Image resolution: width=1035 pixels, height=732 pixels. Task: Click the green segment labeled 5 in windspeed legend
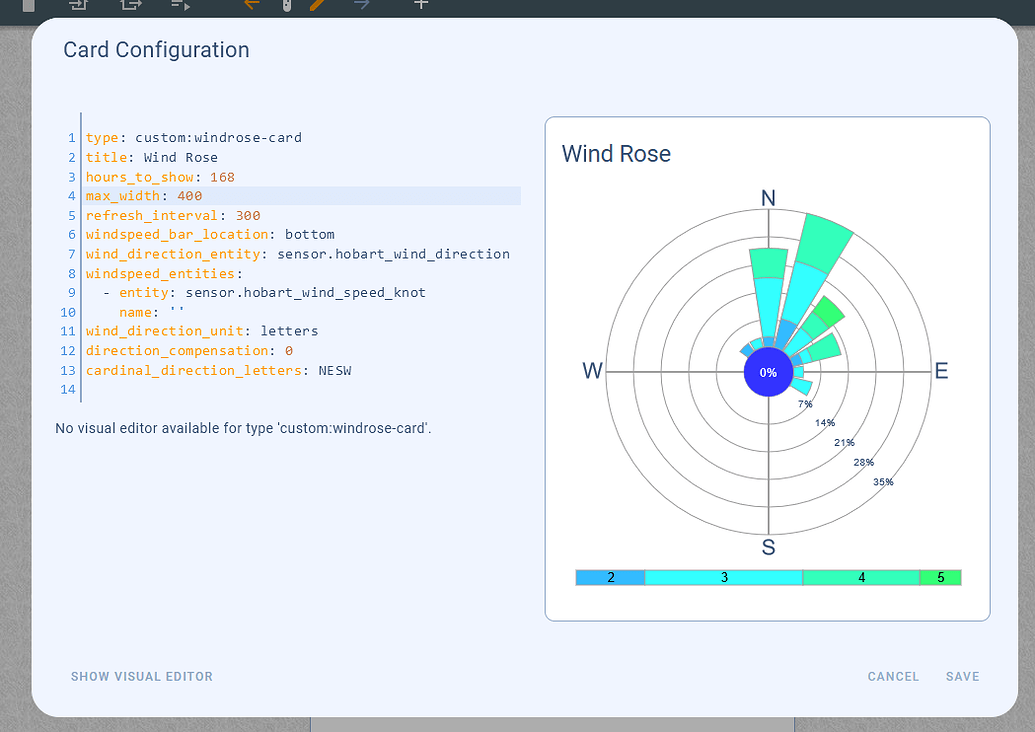(x=940, y=577)
